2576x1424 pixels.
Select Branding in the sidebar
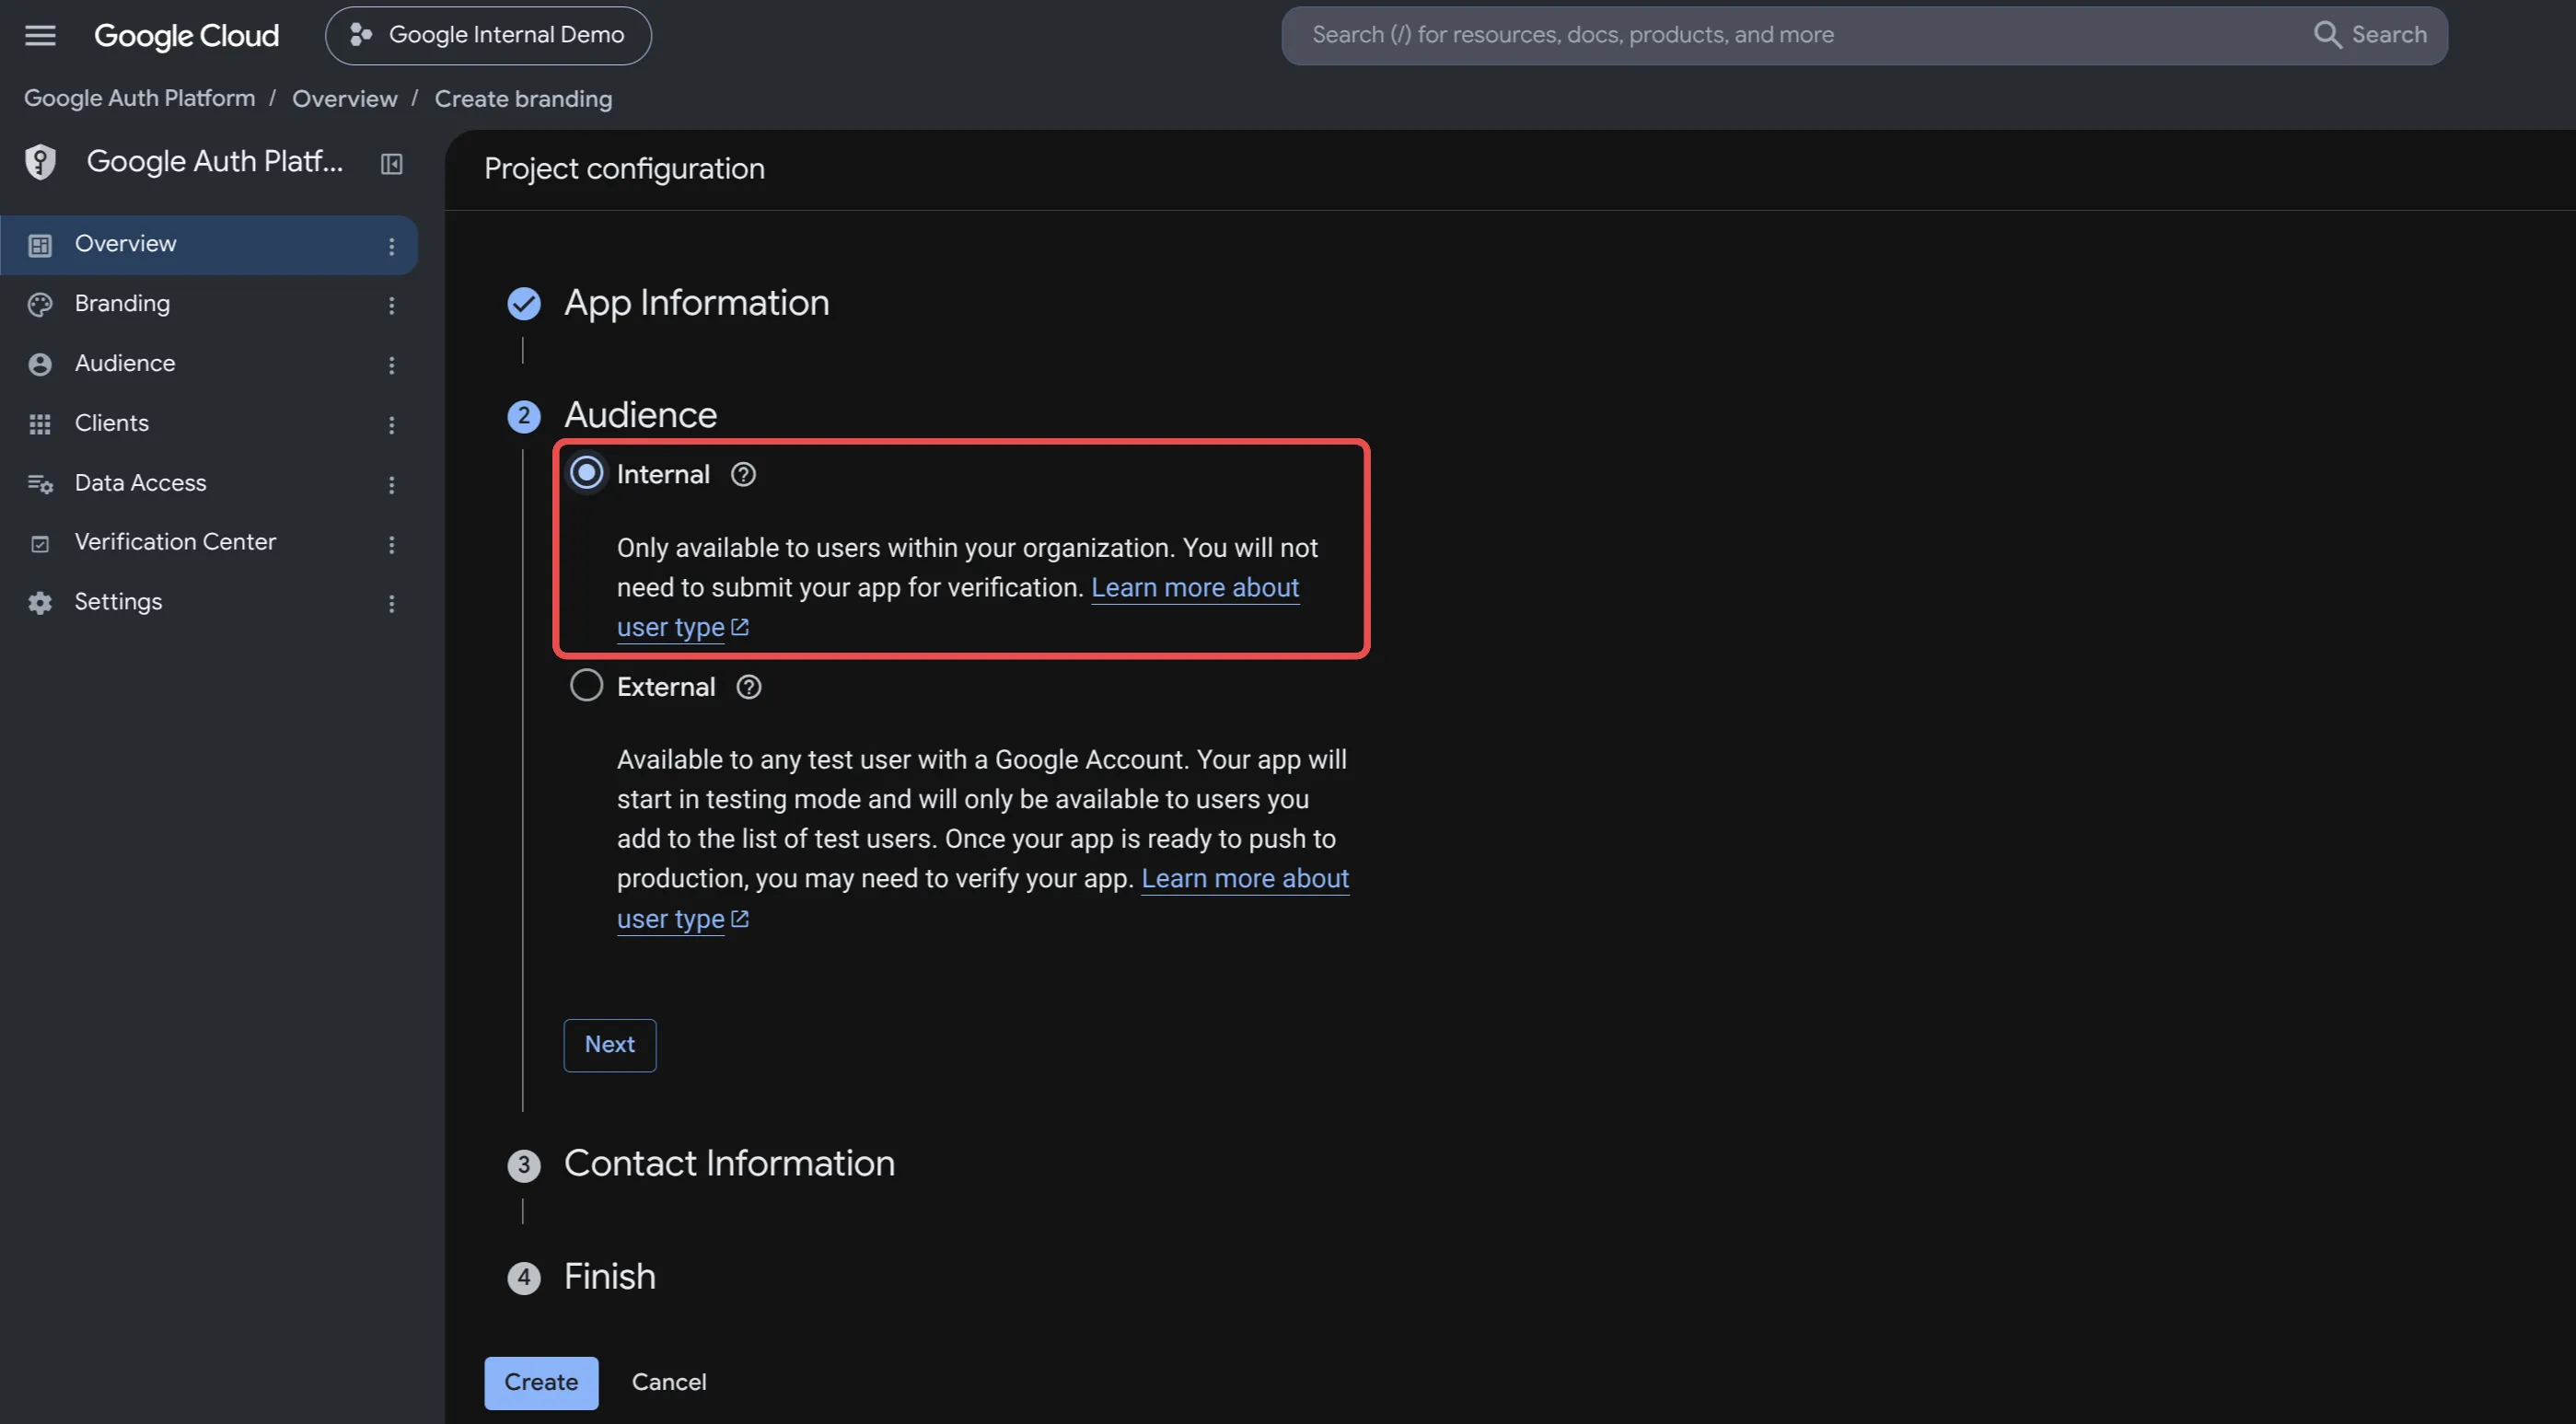[x=209, y=304]
